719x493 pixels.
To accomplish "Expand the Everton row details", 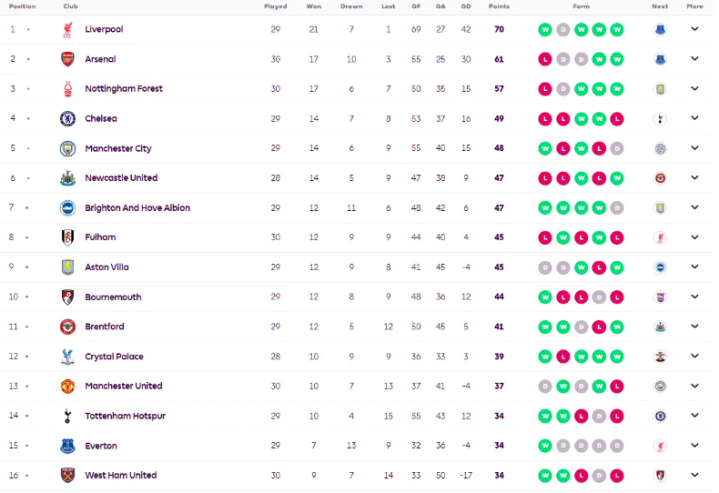I will coord(695,445).
